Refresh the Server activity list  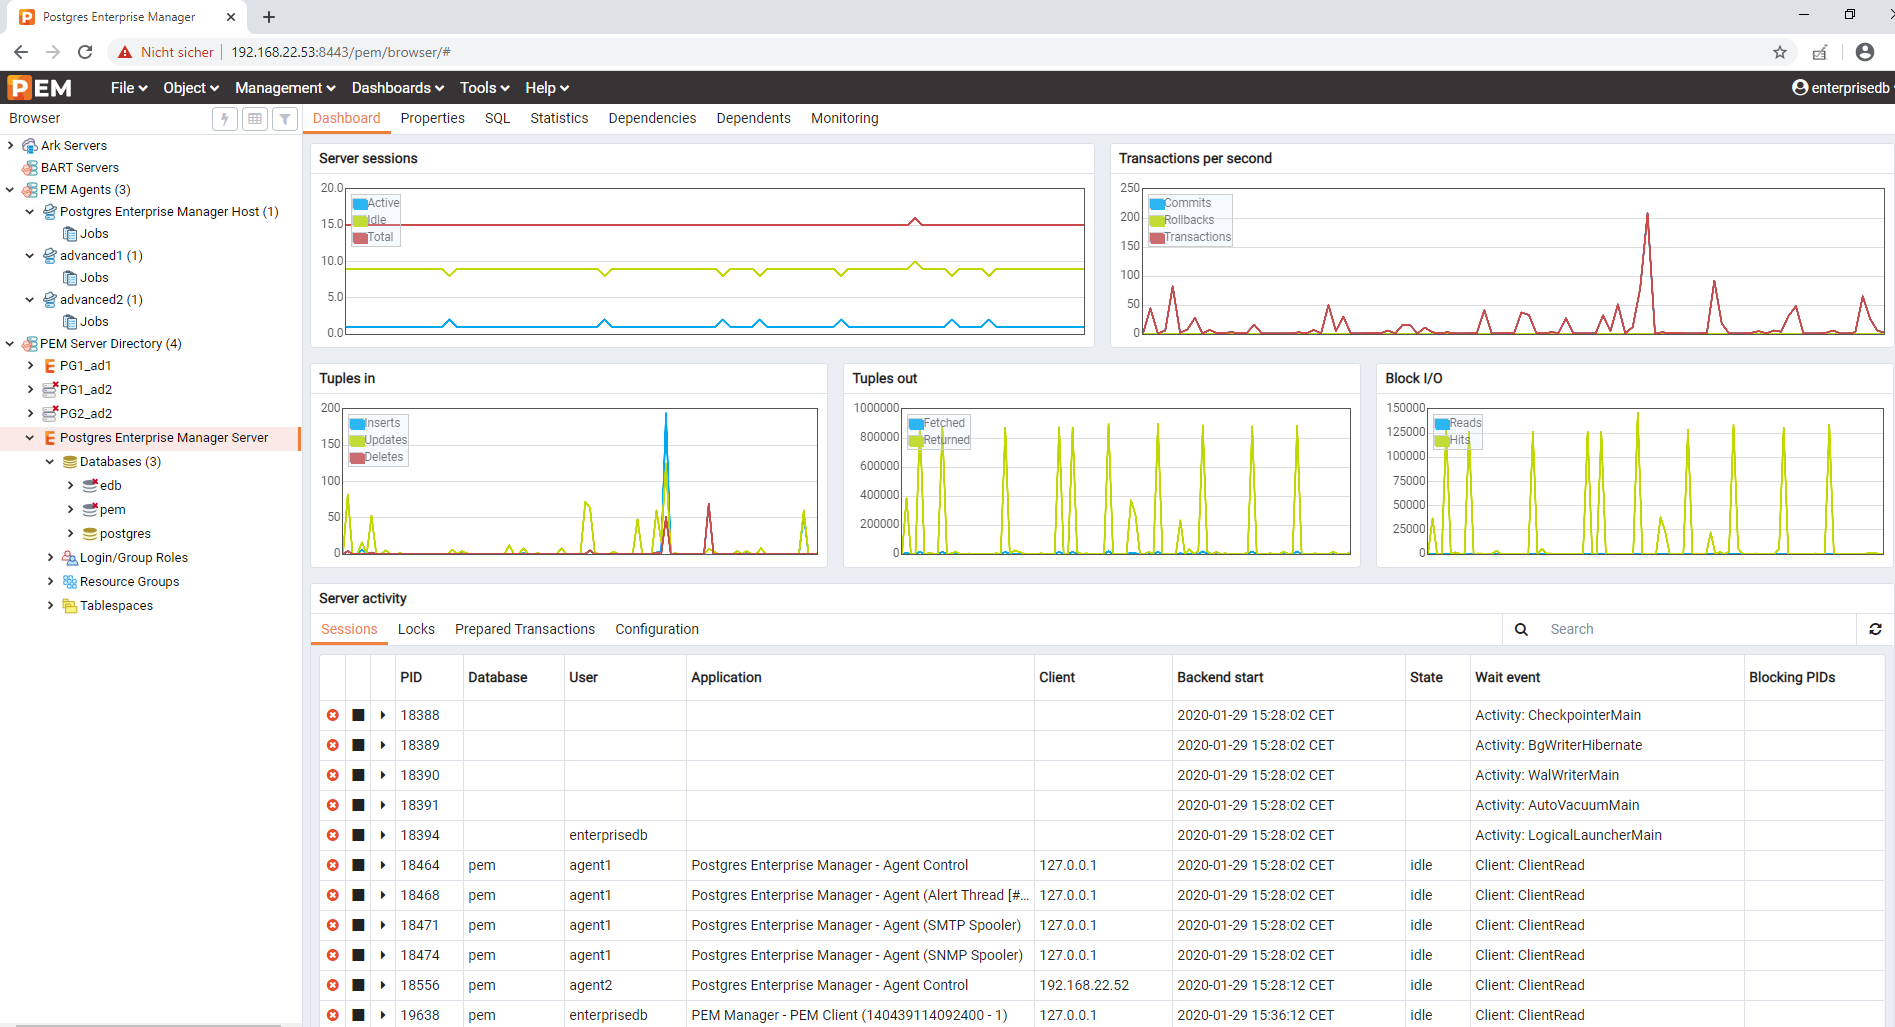[x=1875, y=629]
